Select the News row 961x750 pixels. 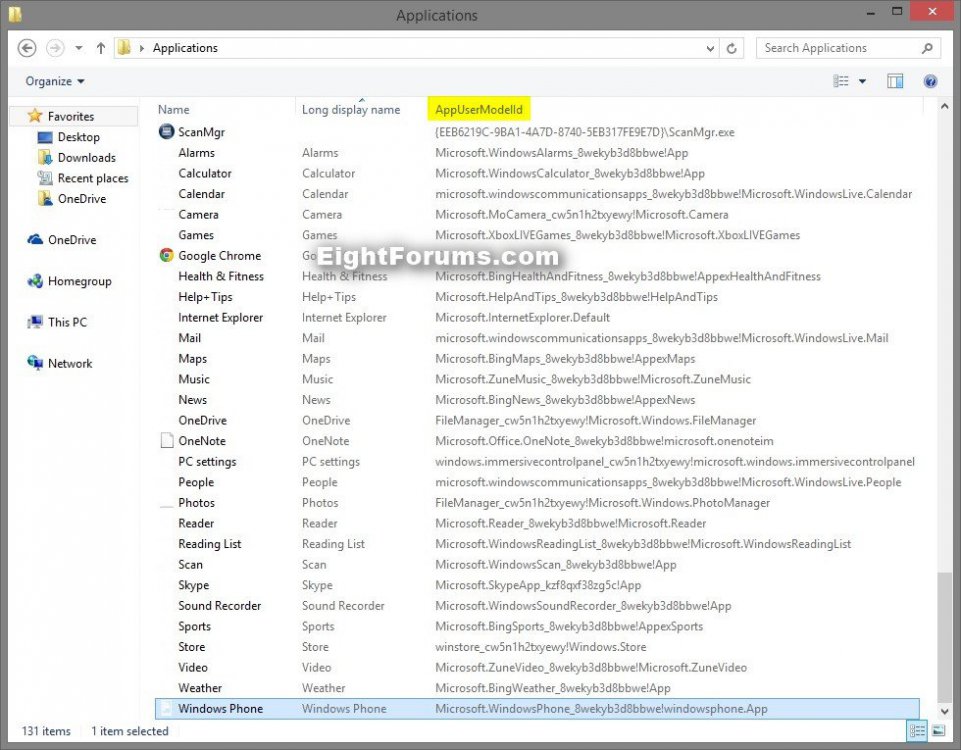point(537,400)
